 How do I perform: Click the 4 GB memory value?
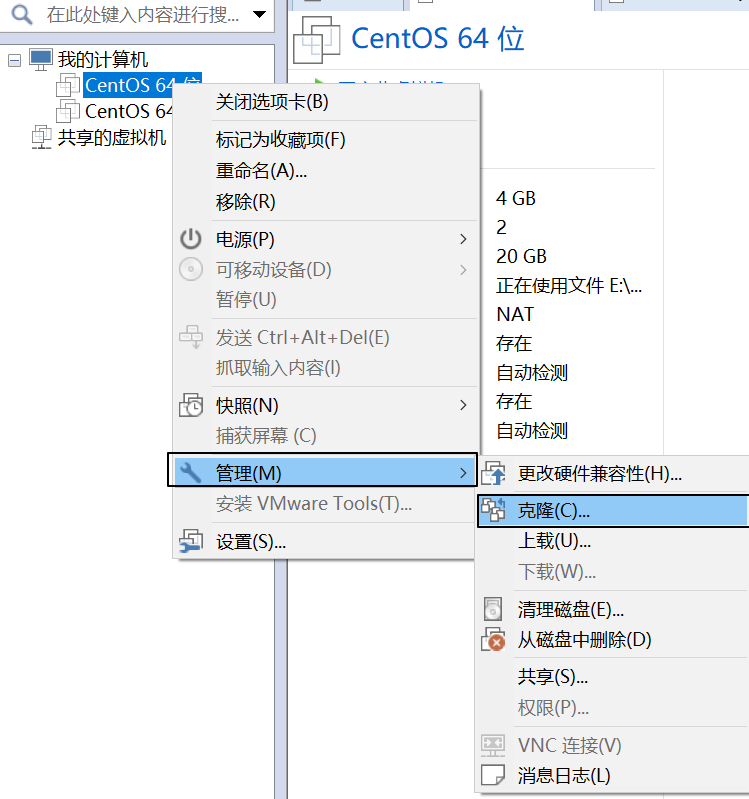pyautogui.click(x=516, y=198)
